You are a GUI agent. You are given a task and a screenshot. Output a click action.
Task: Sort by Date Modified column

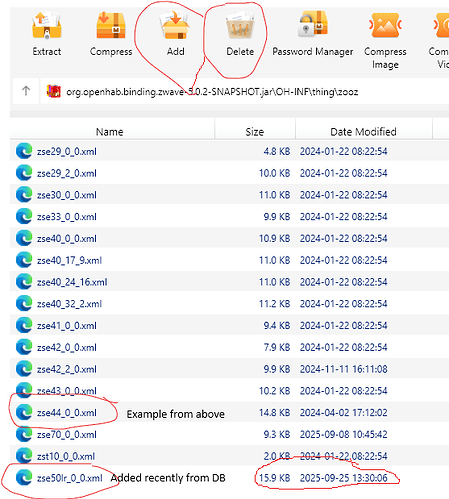coord(363,132)
